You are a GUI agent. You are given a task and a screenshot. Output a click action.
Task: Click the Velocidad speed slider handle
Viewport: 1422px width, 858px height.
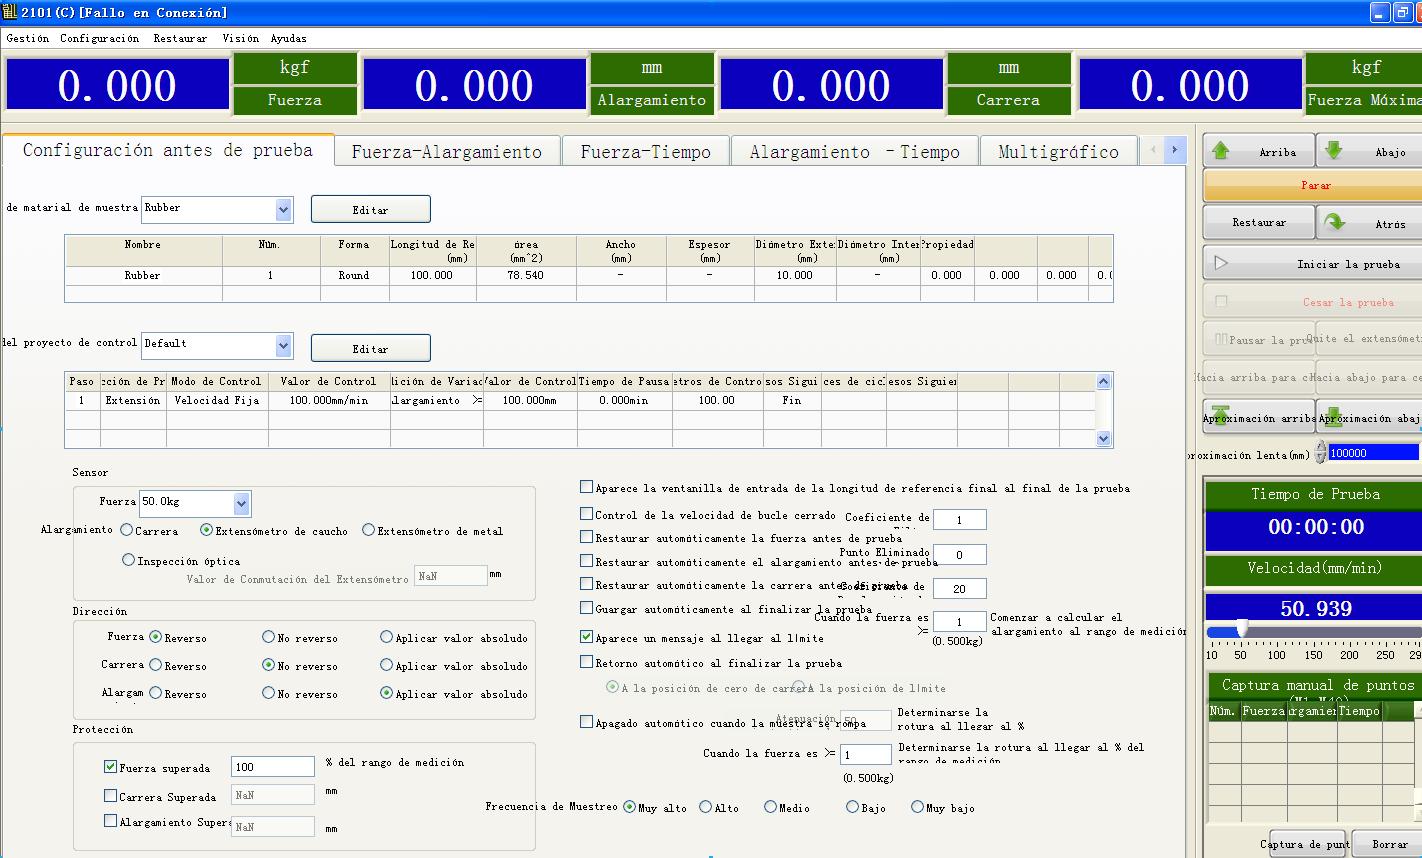point(1242,629)
